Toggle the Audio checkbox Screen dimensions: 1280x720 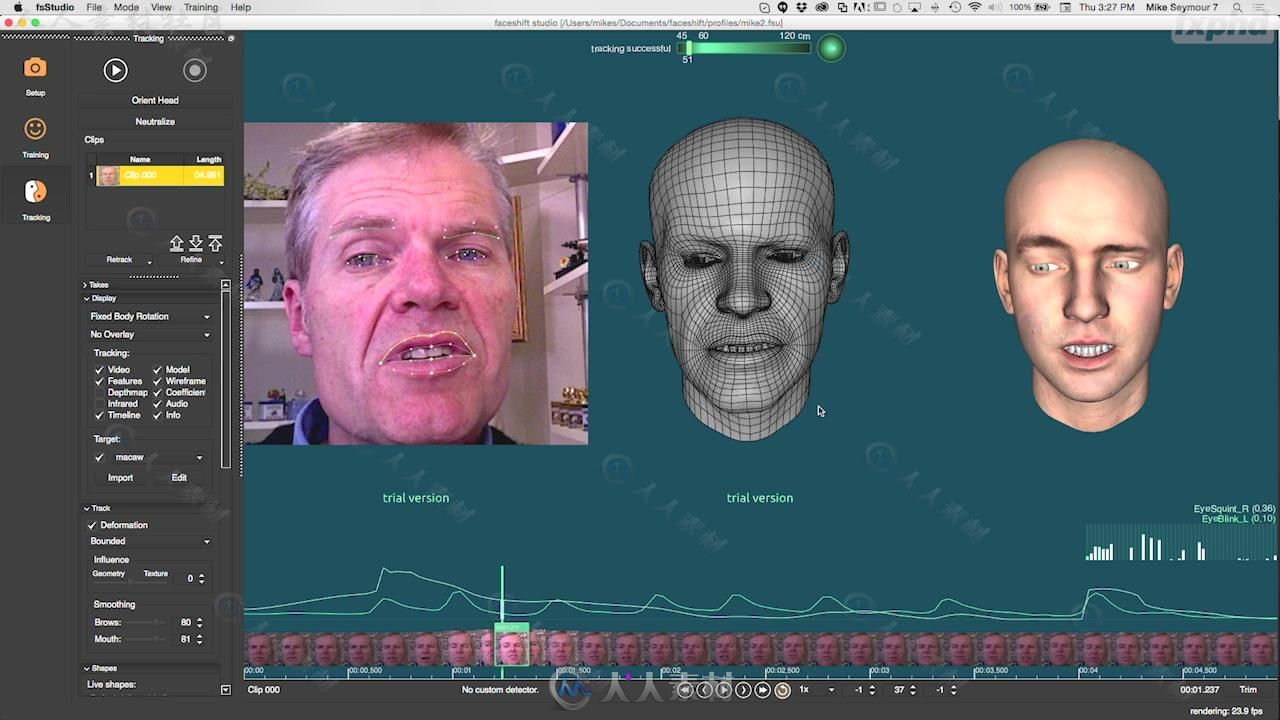click(157, 404)
